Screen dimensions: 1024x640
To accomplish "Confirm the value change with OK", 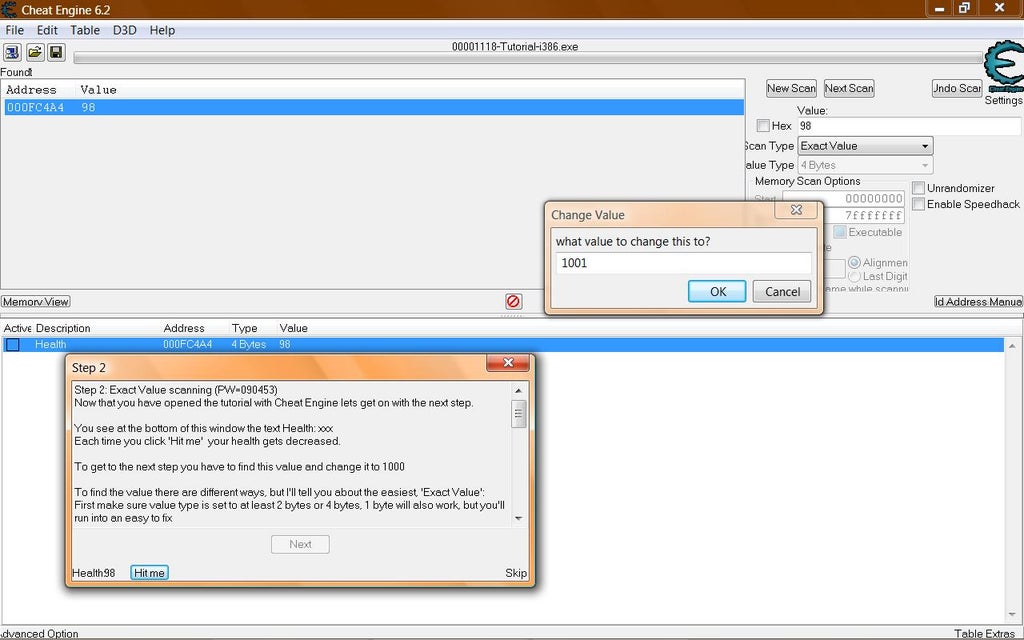I will click(x=717, y=291).
